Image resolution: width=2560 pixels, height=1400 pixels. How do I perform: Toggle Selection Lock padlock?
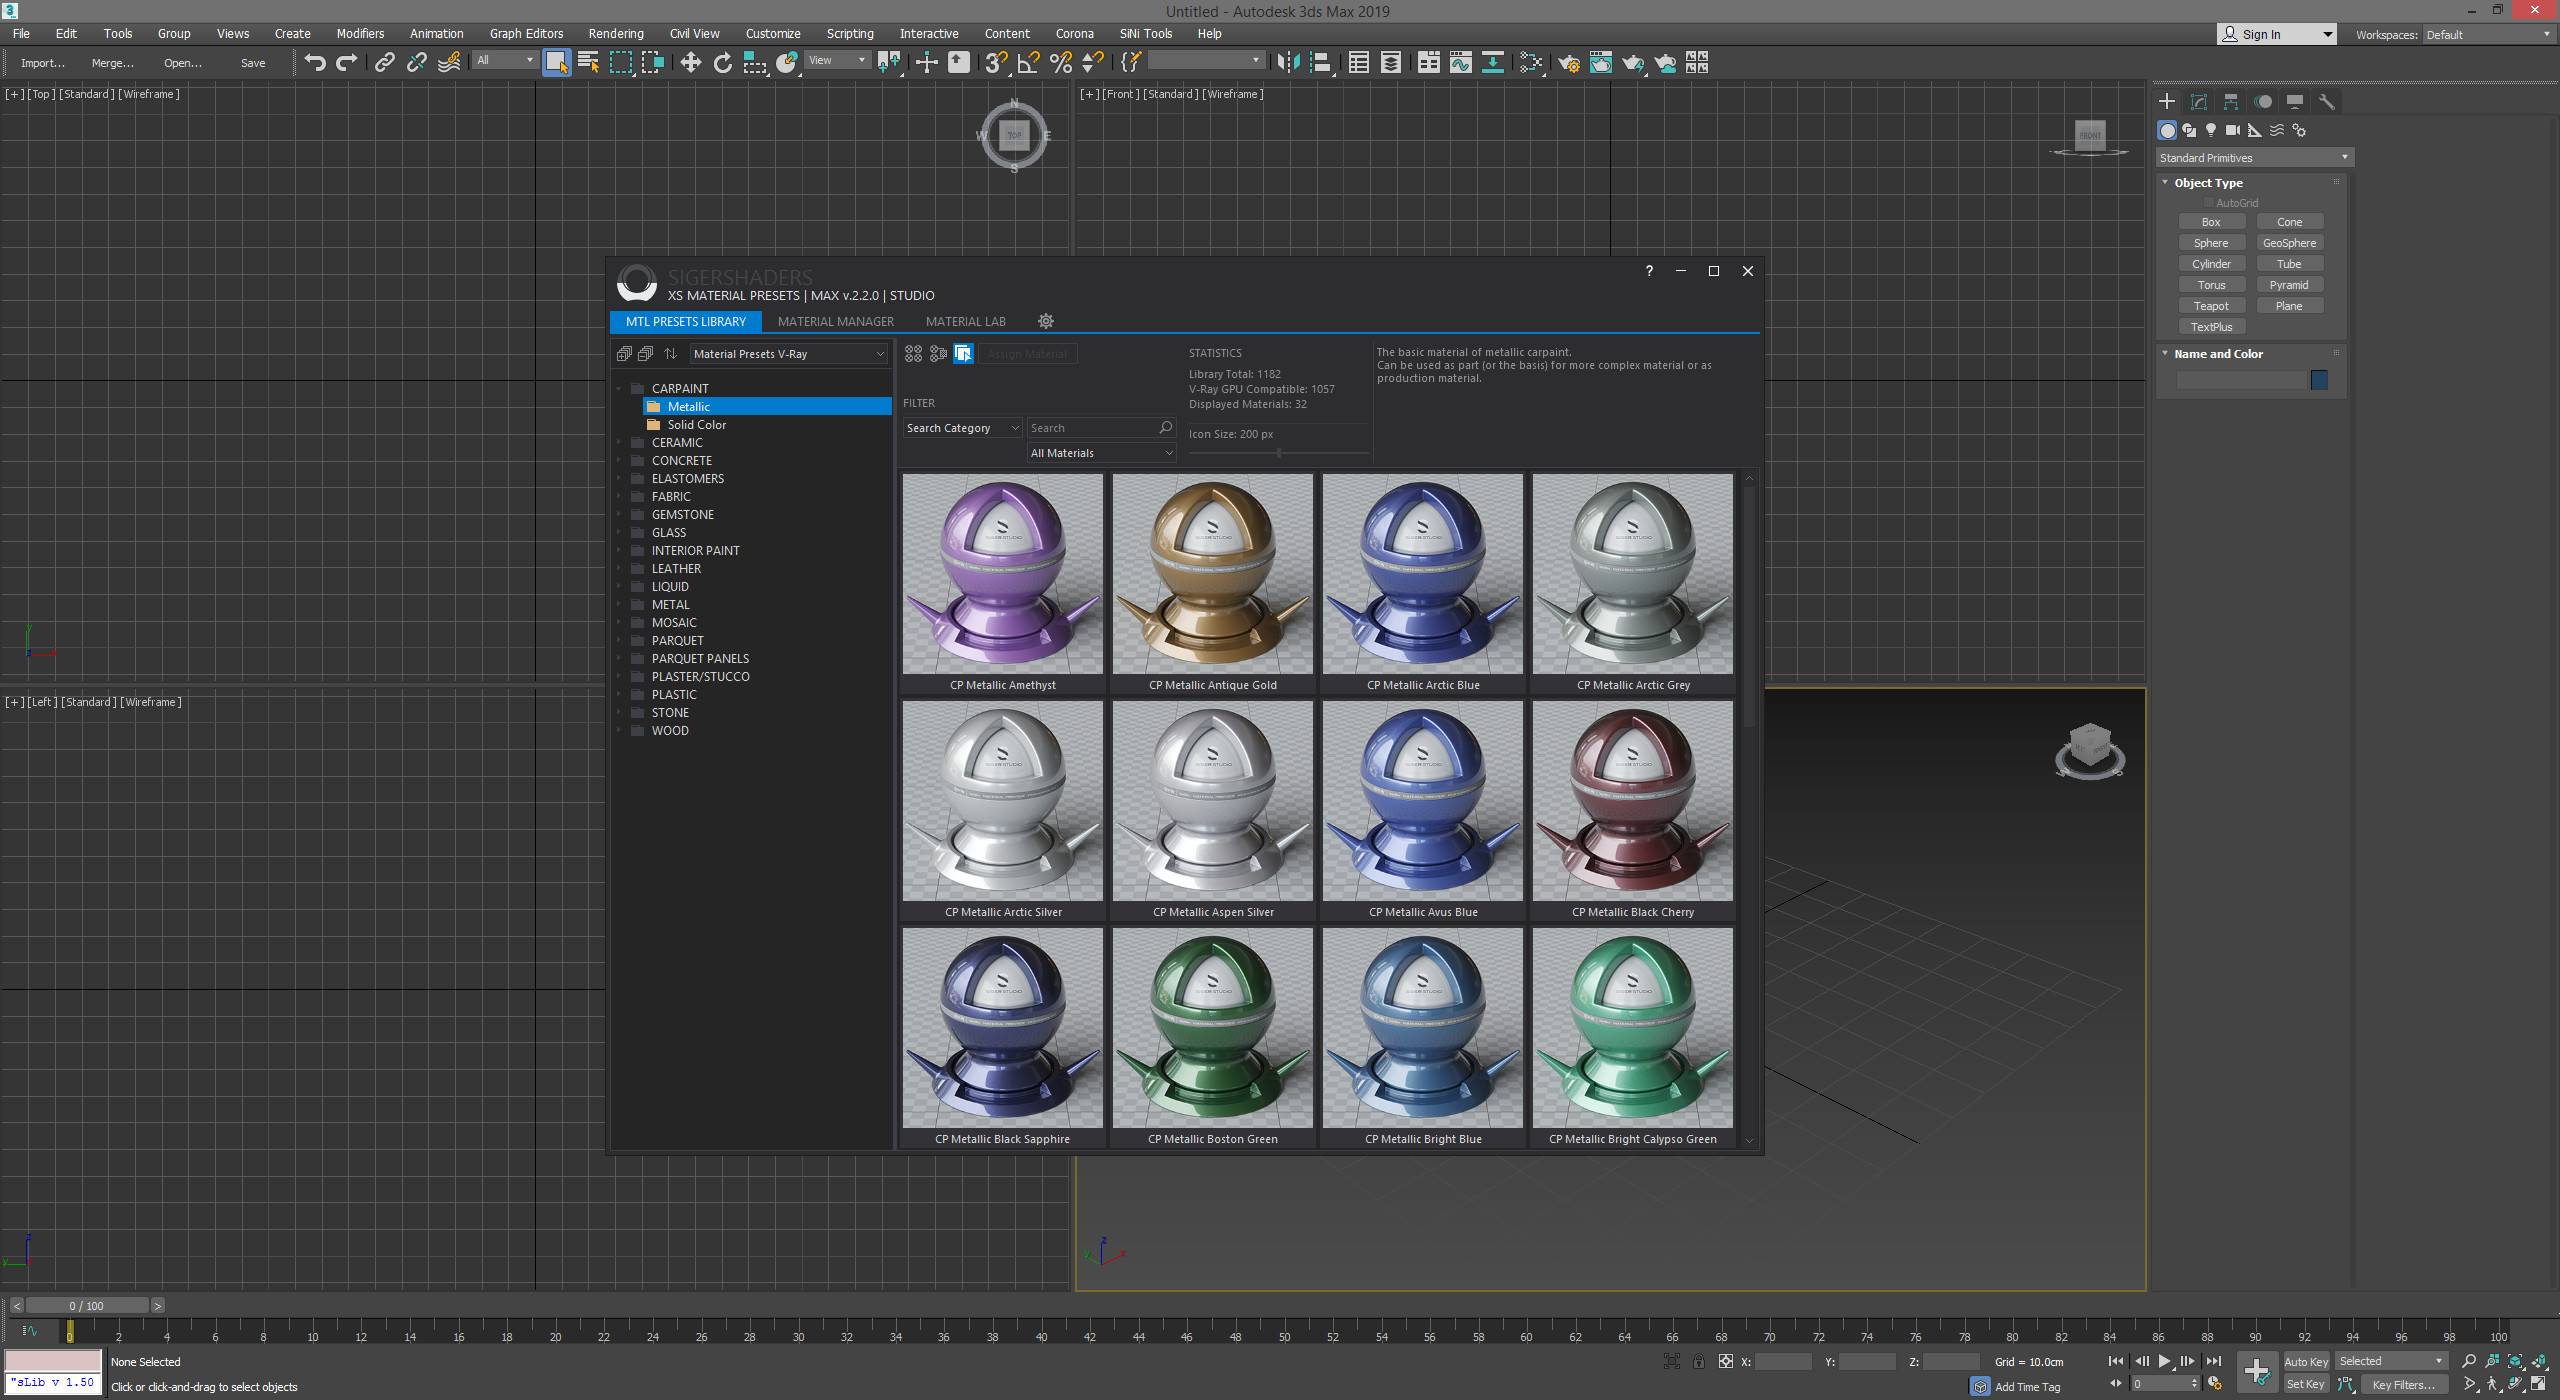click(x=1698, y=1361)
